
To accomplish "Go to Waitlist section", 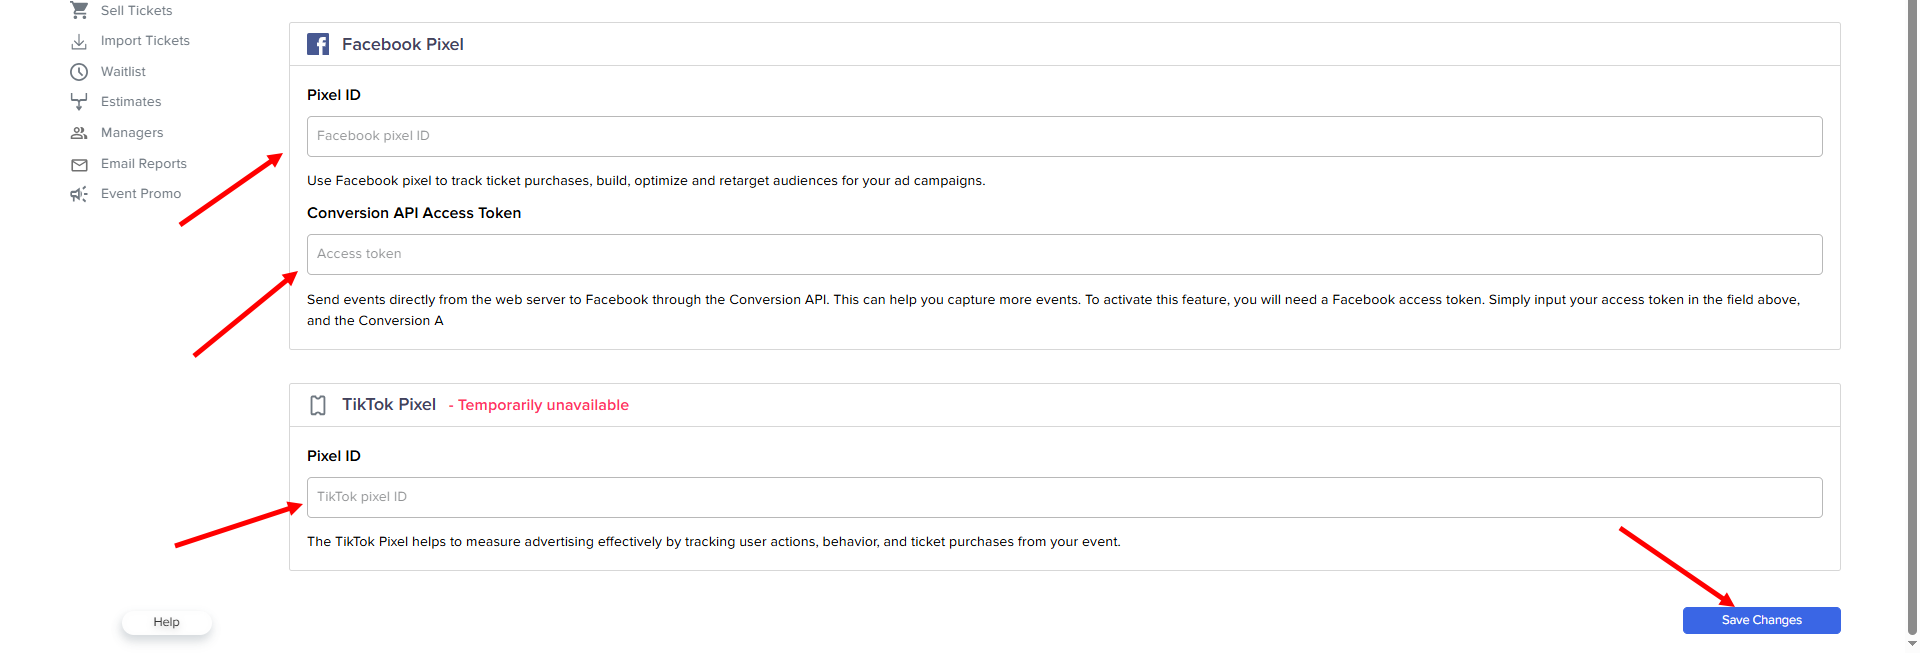I will tap(123, 72).
